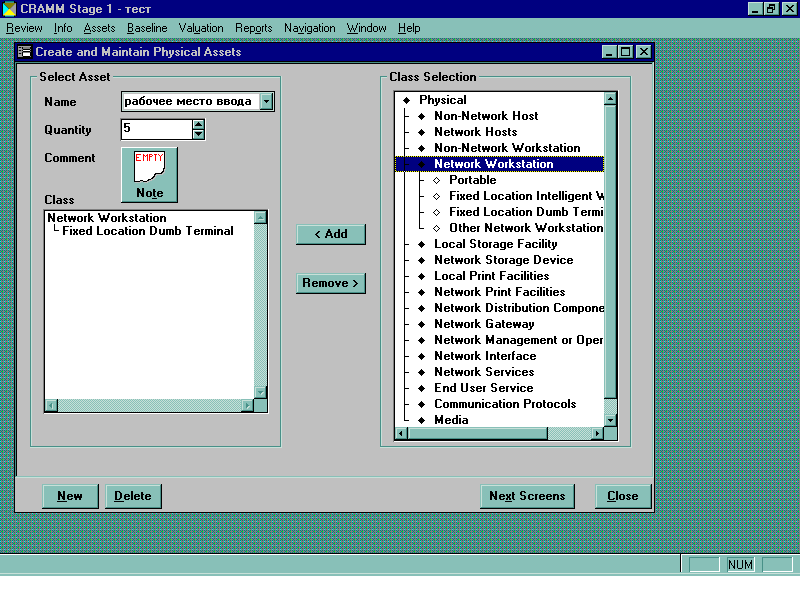The height and width of the screenshot is (600, 800).
Task: Click the Class Selection horizontal scrollbar thumb
Action: [478, 434]
